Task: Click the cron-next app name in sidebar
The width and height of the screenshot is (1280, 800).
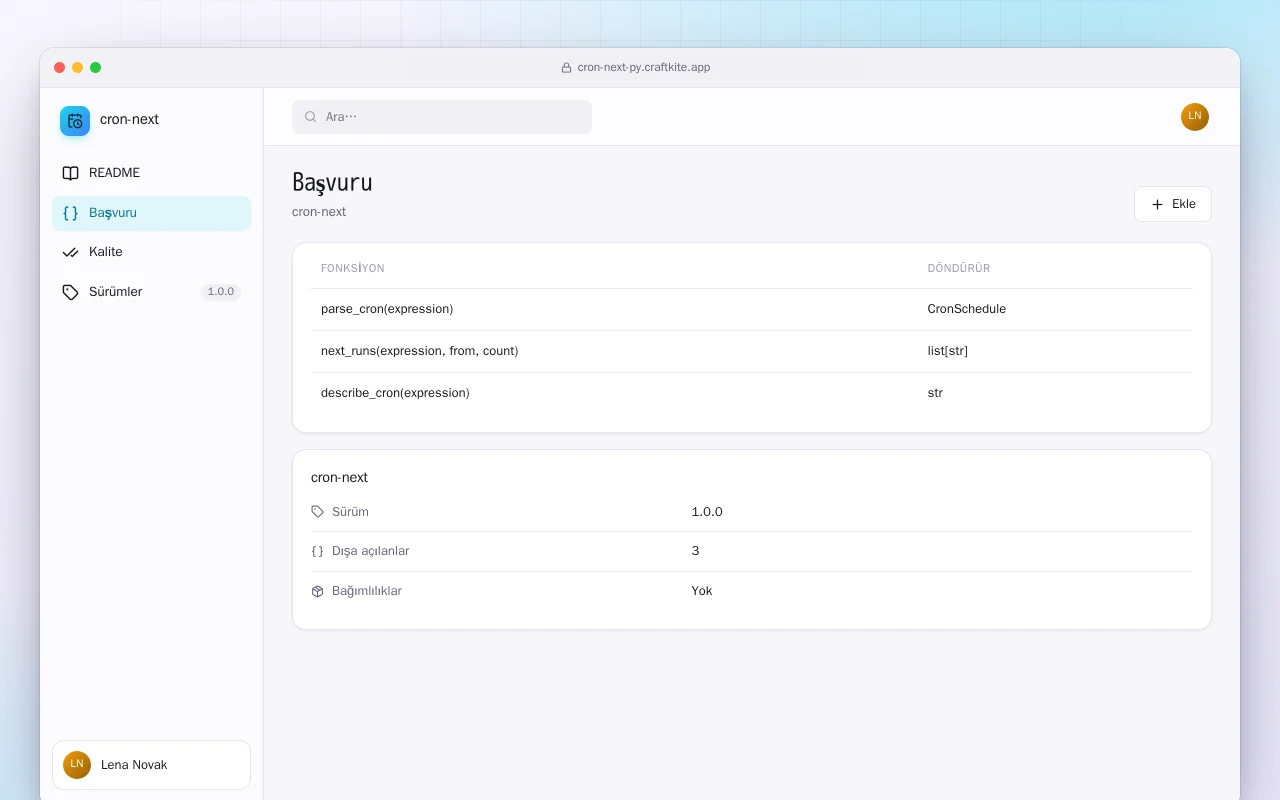Action: coord(129,120)
